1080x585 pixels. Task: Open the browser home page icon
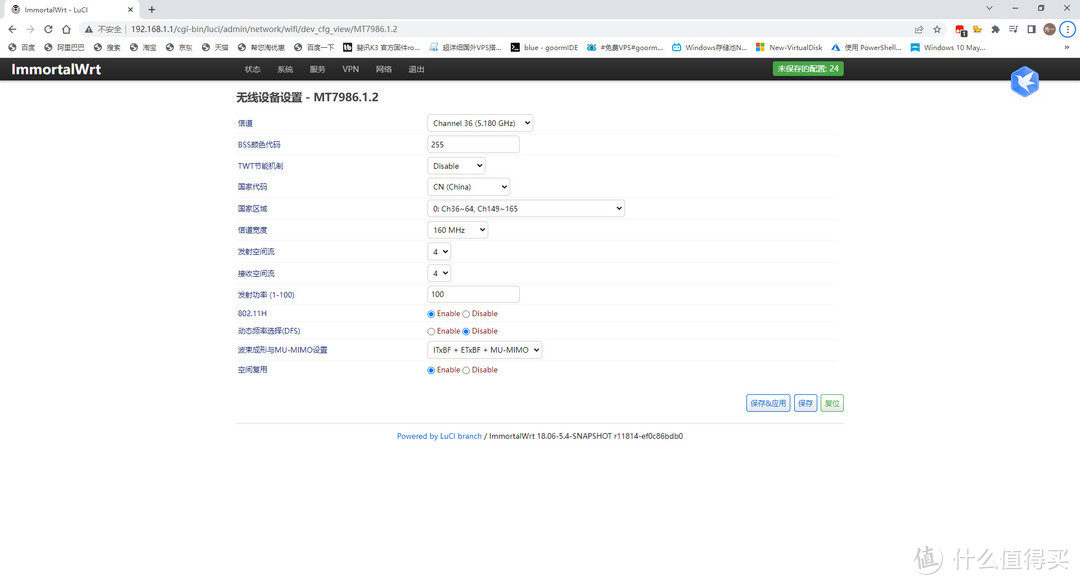pos(66,29)
